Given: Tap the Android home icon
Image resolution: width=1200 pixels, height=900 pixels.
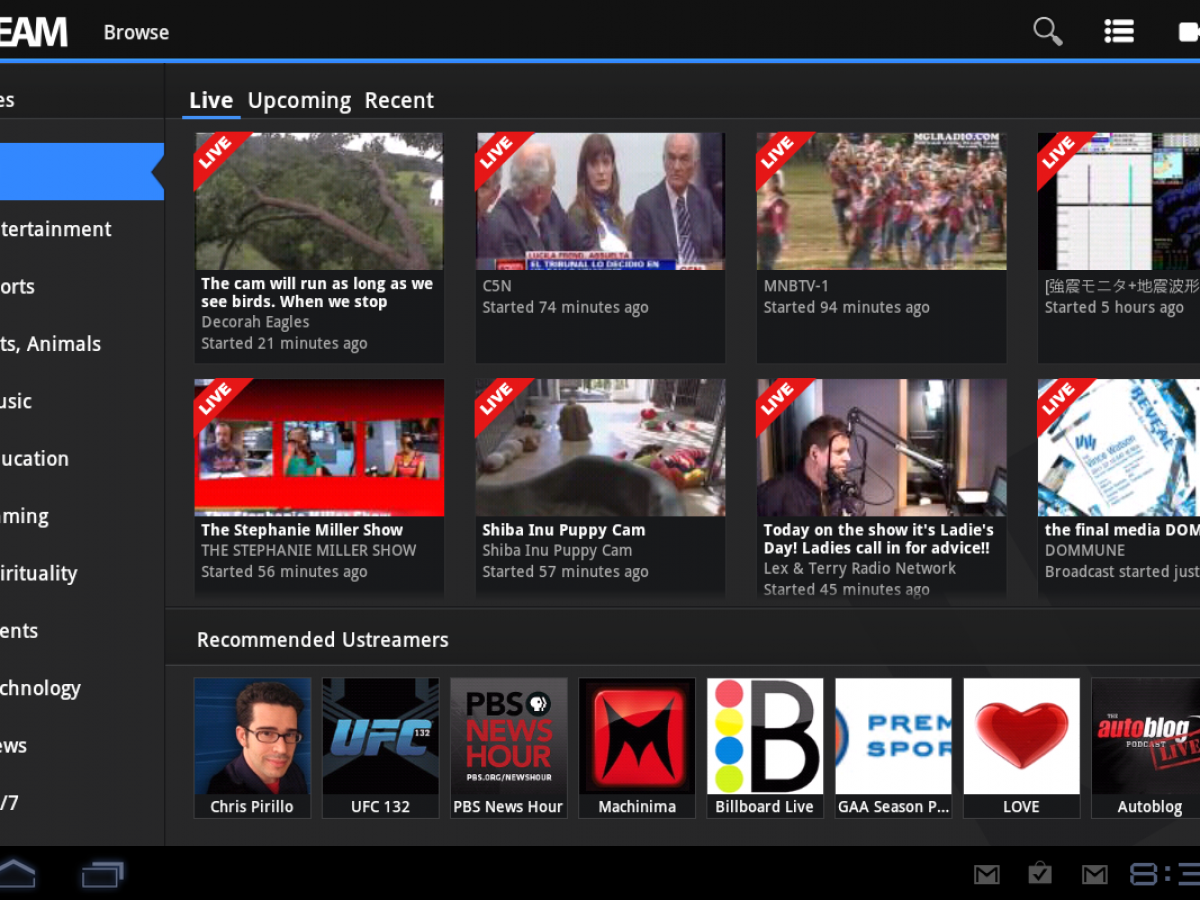Looking at the screenshot, I should (16, 874).
